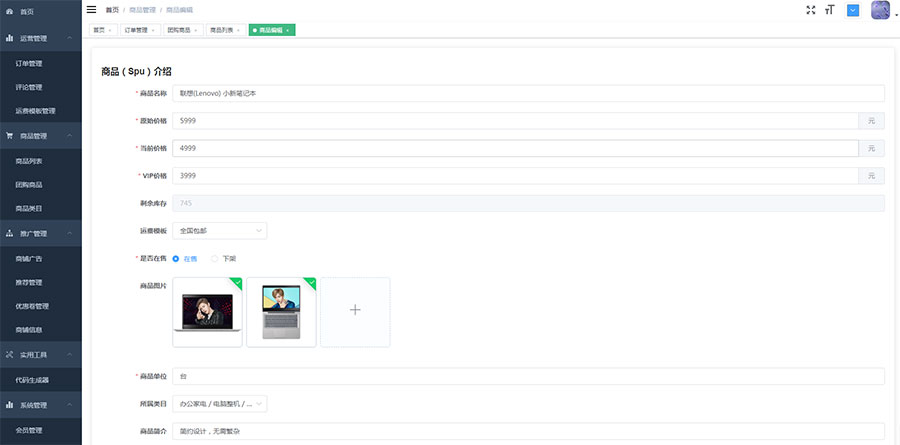Click the user avatar in the top-right
The height and width of the screenshot is (445, 900).
coord(880,10)
